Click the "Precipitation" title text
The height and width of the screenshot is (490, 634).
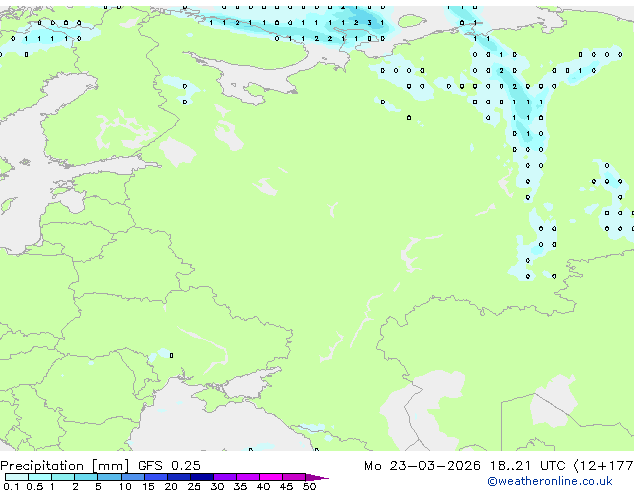point(42,466)
